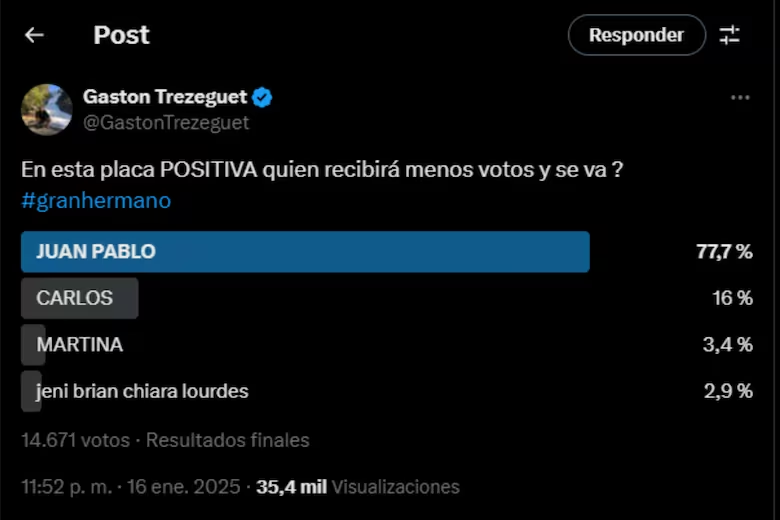Click the Resultados finales label
Screen dimensions: 780x520
229,440
